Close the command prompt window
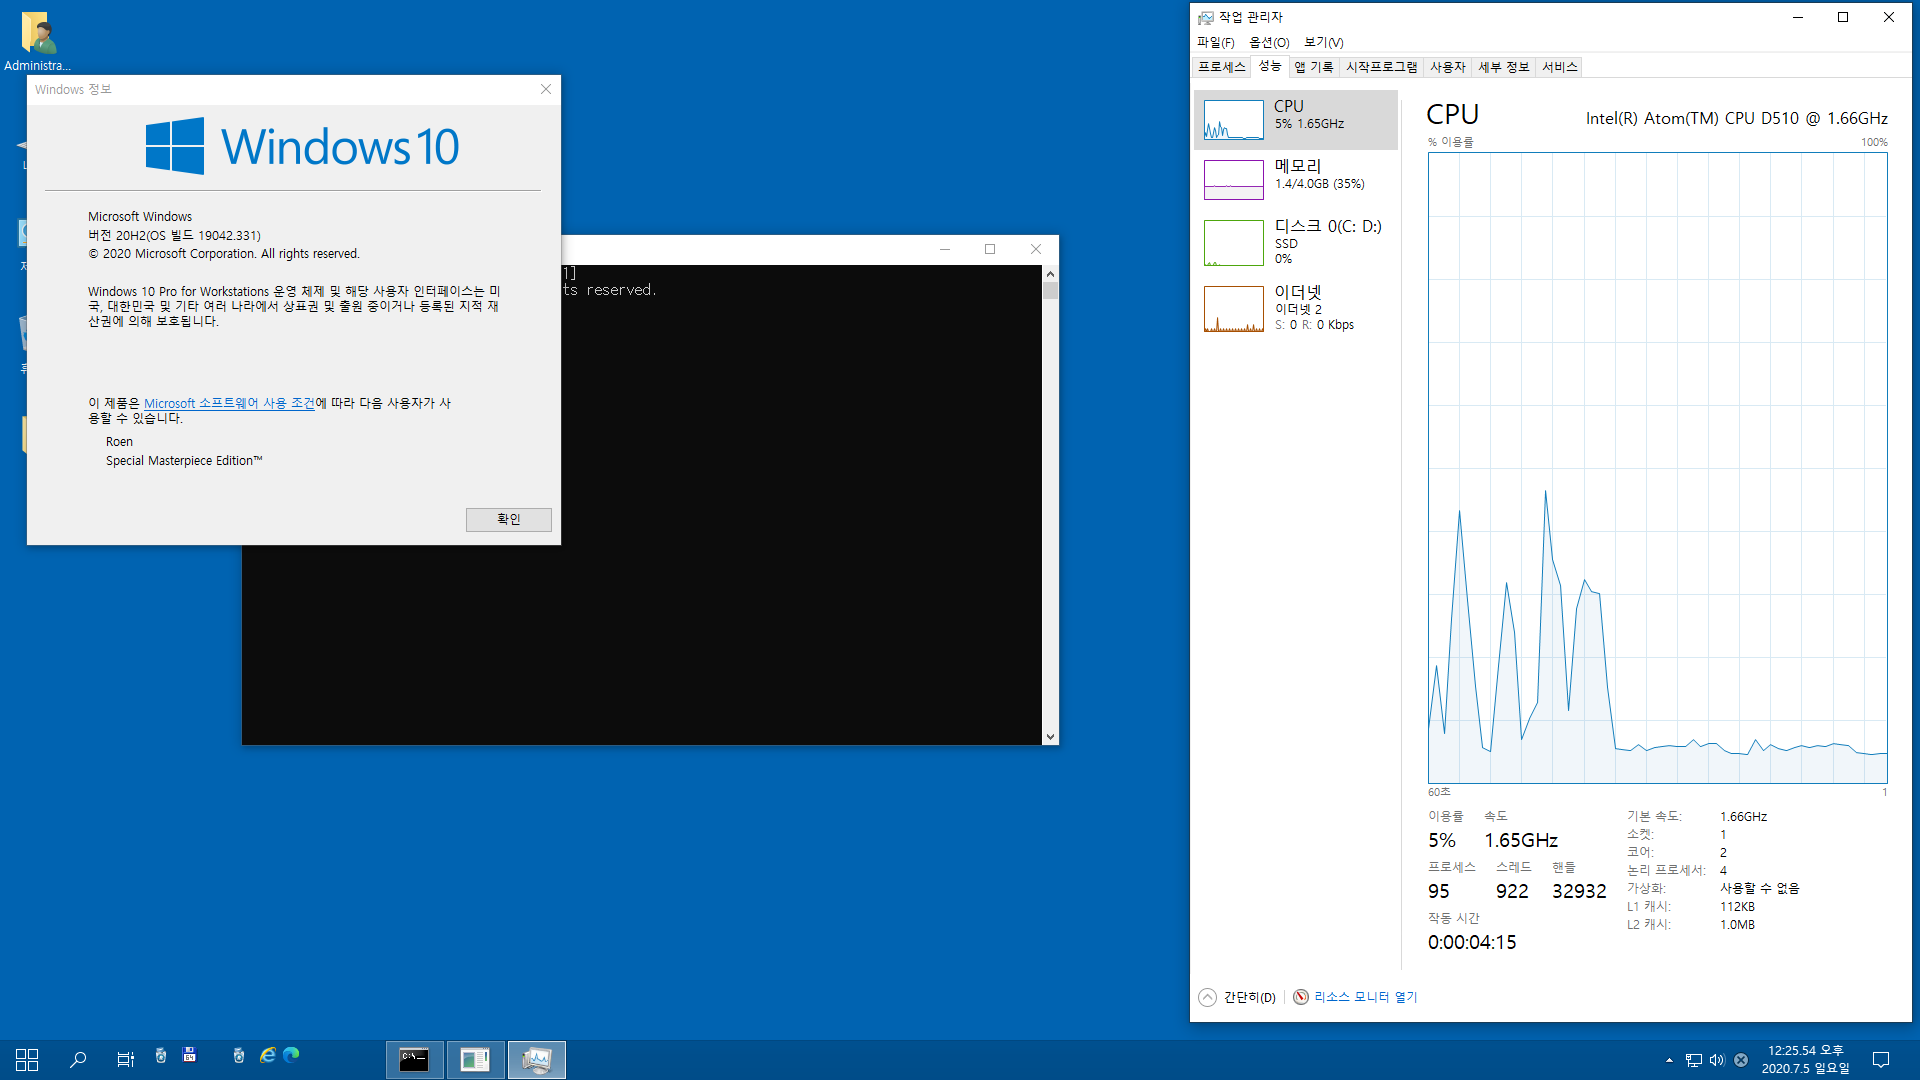This screenshot has height=1080, width=1920. (x=1036, y=249)
